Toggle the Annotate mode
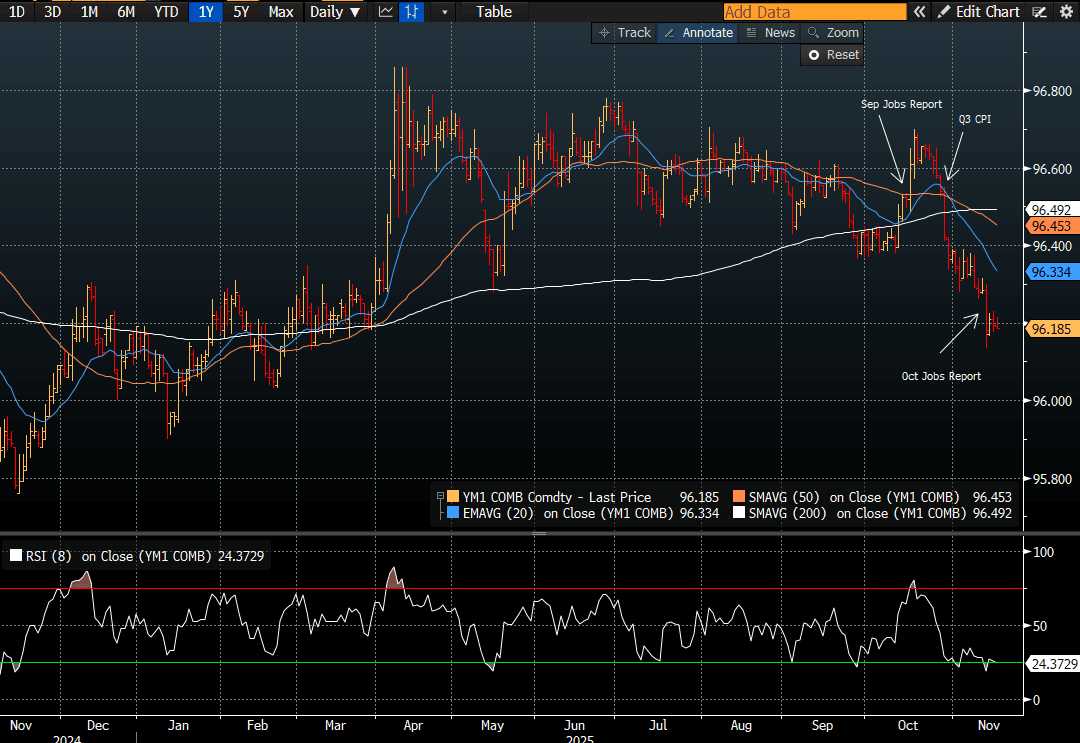Screen dimensions: 1080x743 (698, 33)
